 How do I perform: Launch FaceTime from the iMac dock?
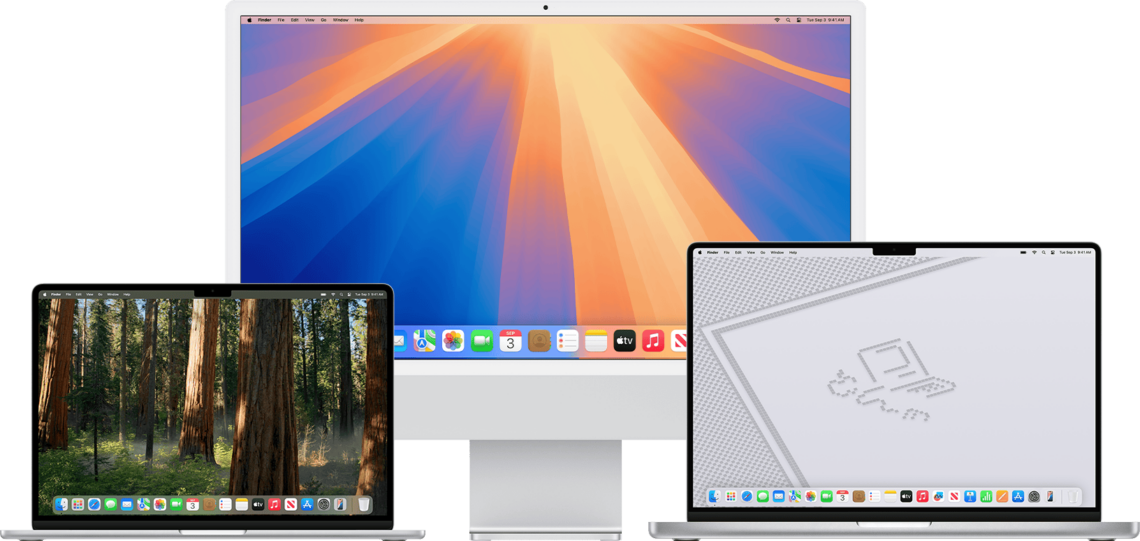482,341
